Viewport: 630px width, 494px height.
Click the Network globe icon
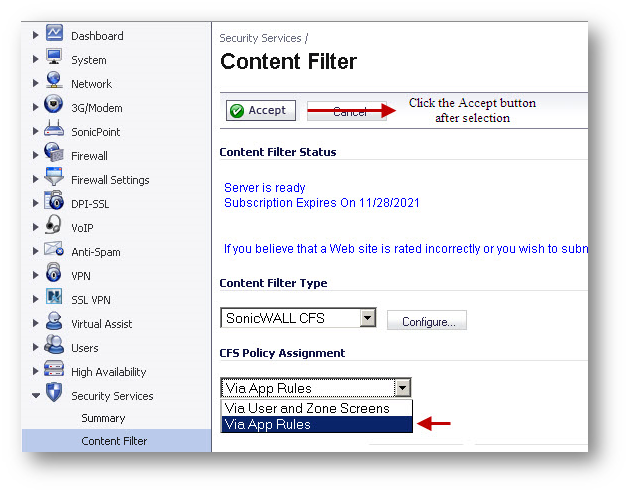pos(54,84)
